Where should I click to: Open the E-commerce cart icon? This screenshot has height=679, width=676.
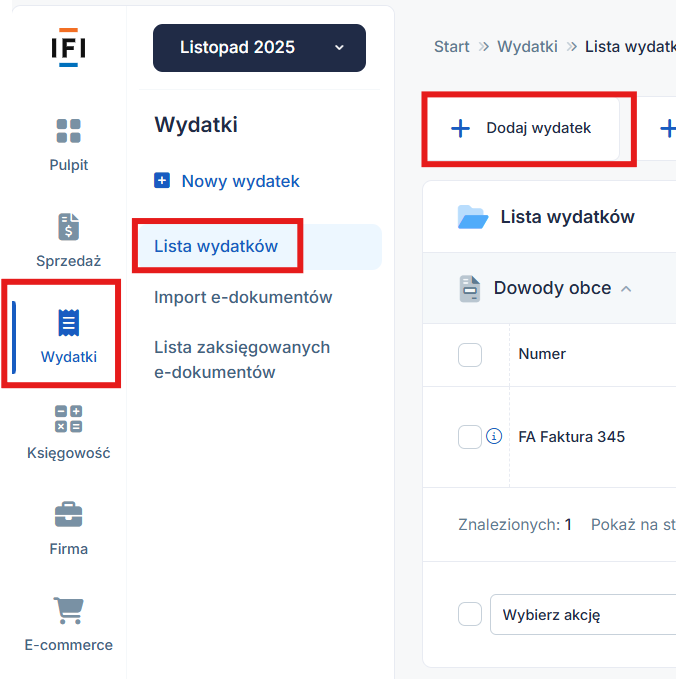(68, 610)
